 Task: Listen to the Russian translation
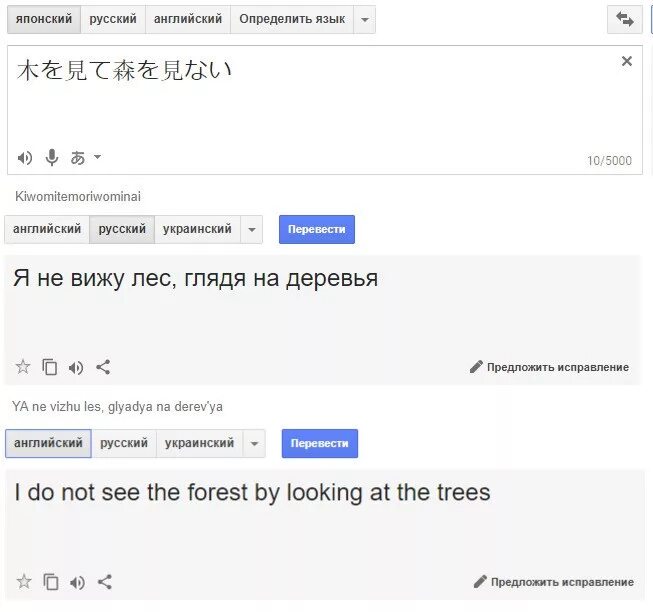coord(76,368)
